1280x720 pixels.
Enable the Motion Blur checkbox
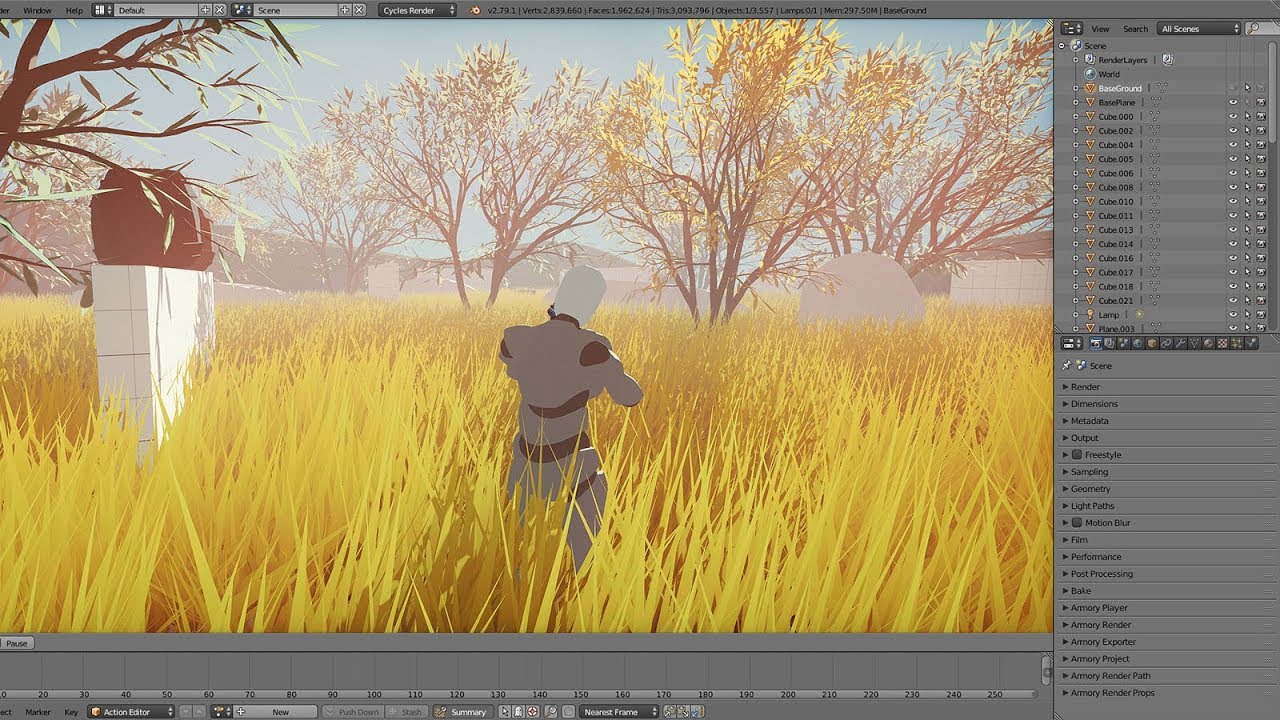(1078, 523)
